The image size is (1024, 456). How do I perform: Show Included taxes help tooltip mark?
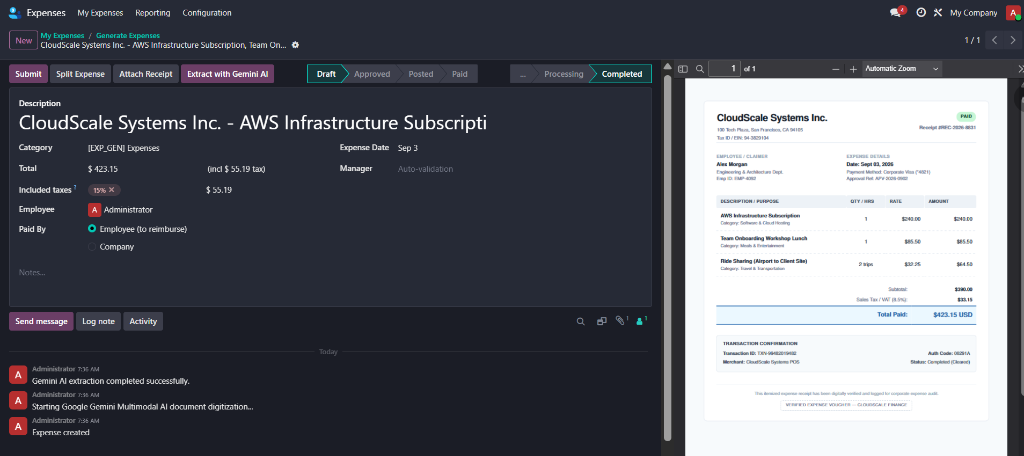[x=74, y=187]
